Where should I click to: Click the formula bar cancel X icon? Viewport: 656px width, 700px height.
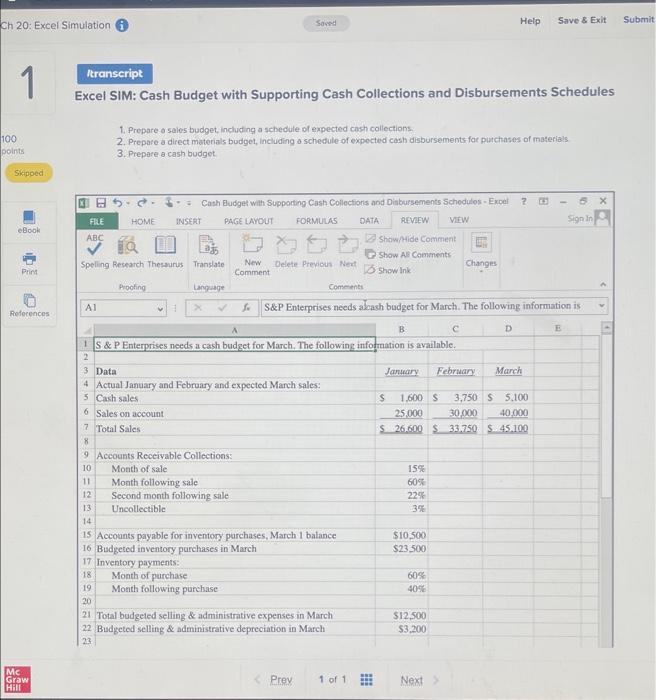click(x=198, y=308)
